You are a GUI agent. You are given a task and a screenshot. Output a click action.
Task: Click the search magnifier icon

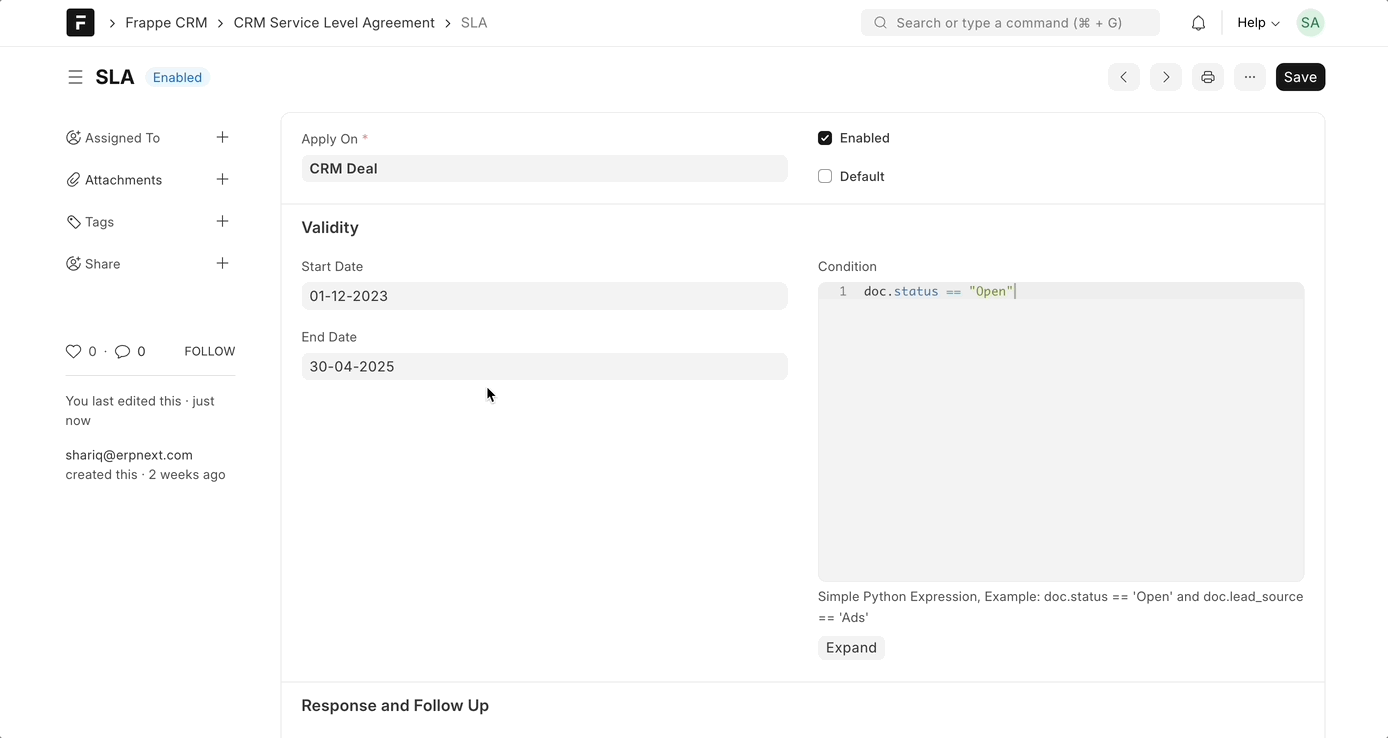(880, 23)
